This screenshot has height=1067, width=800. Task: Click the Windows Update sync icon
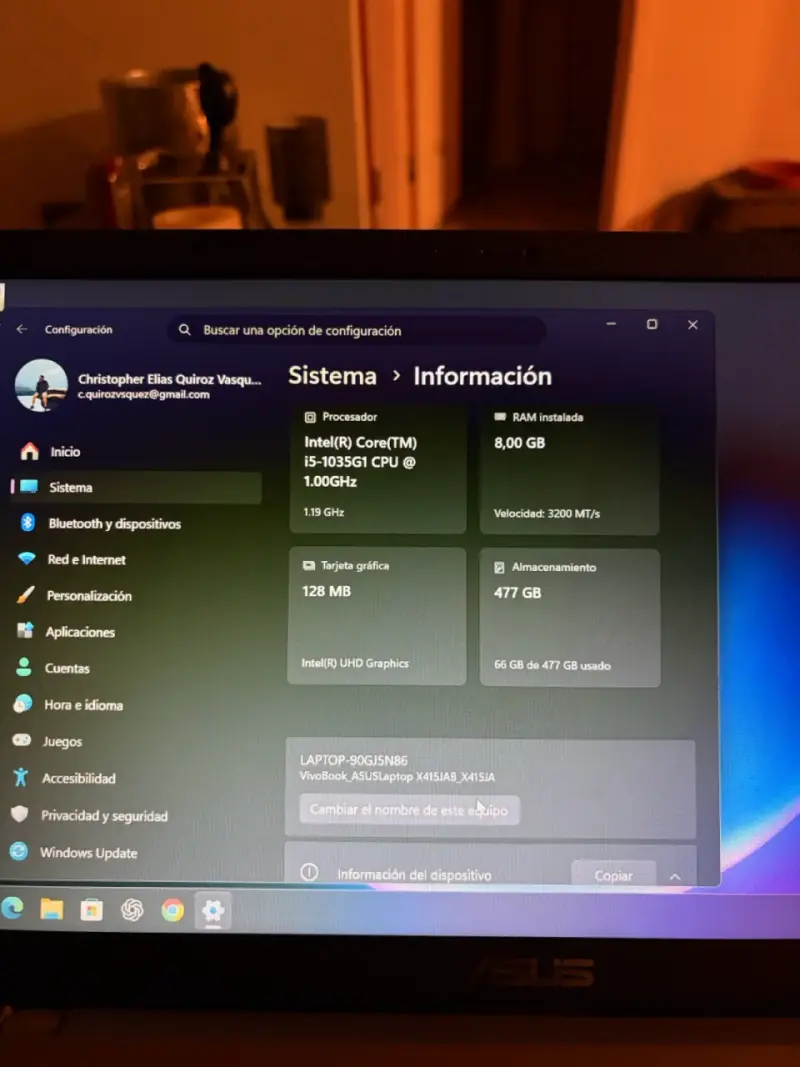tap(19, 851)
